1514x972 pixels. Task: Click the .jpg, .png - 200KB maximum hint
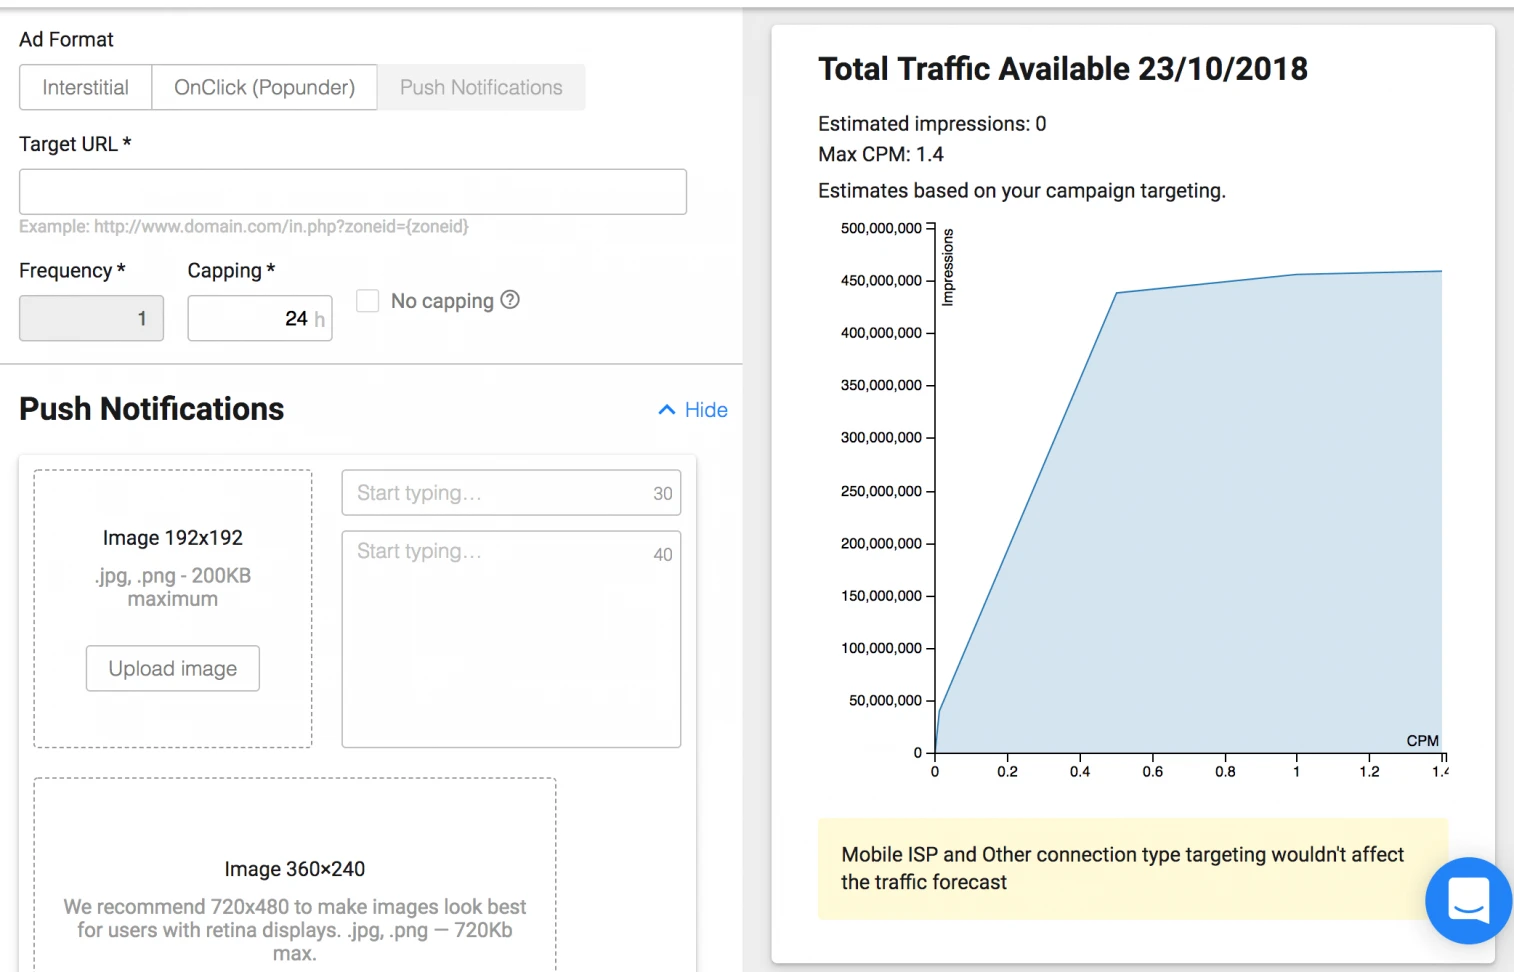[173, 587]
